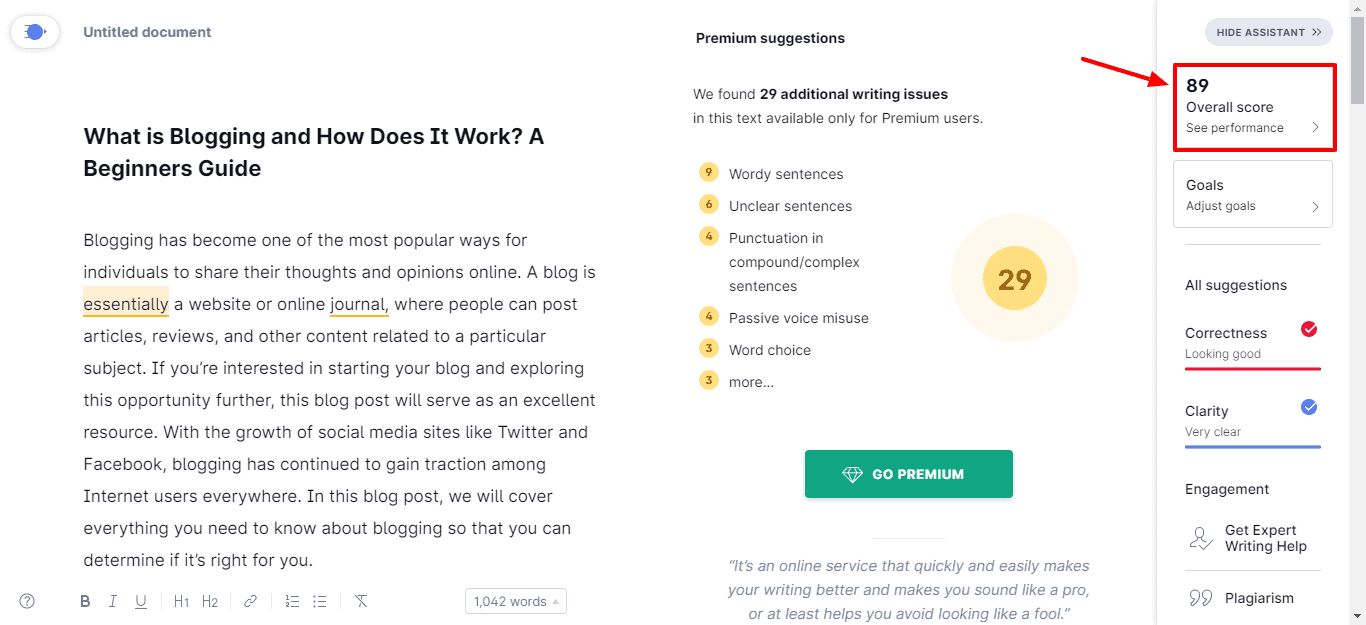Apply Heading 1 style
The height and width of the screenshot is (625, 1366).
[181, 601]
